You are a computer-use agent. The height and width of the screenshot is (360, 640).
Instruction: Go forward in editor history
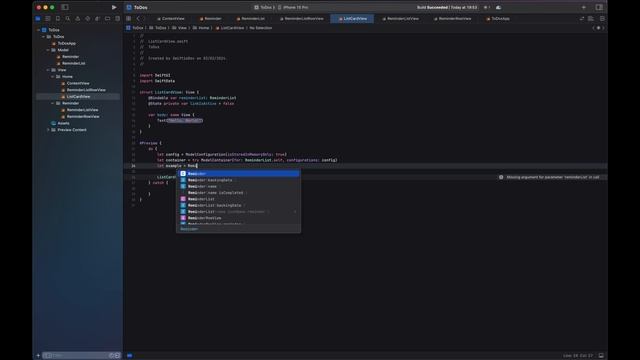[x=144, y=18]
